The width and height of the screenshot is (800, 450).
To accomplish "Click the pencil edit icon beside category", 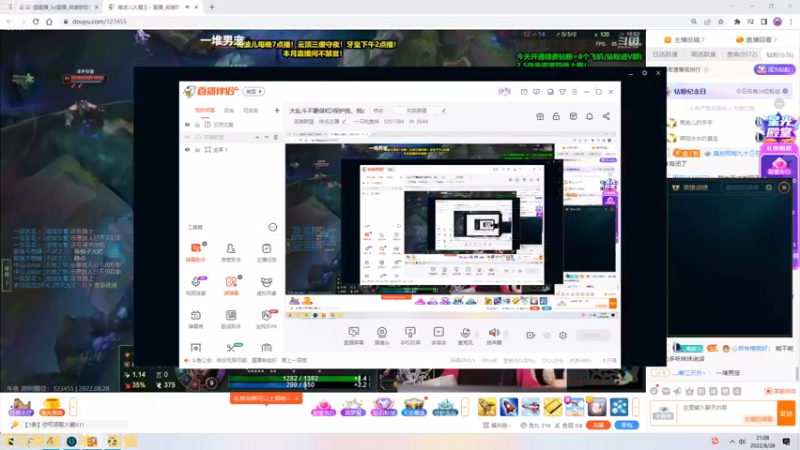I will click(x=344, y=121).
